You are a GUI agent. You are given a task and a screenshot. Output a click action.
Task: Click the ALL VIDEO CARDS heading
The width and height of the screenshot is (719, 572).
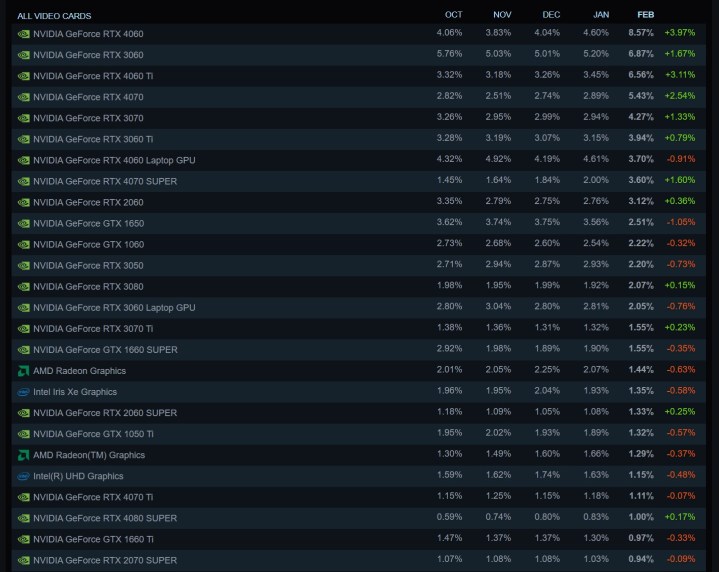(54, 16)
